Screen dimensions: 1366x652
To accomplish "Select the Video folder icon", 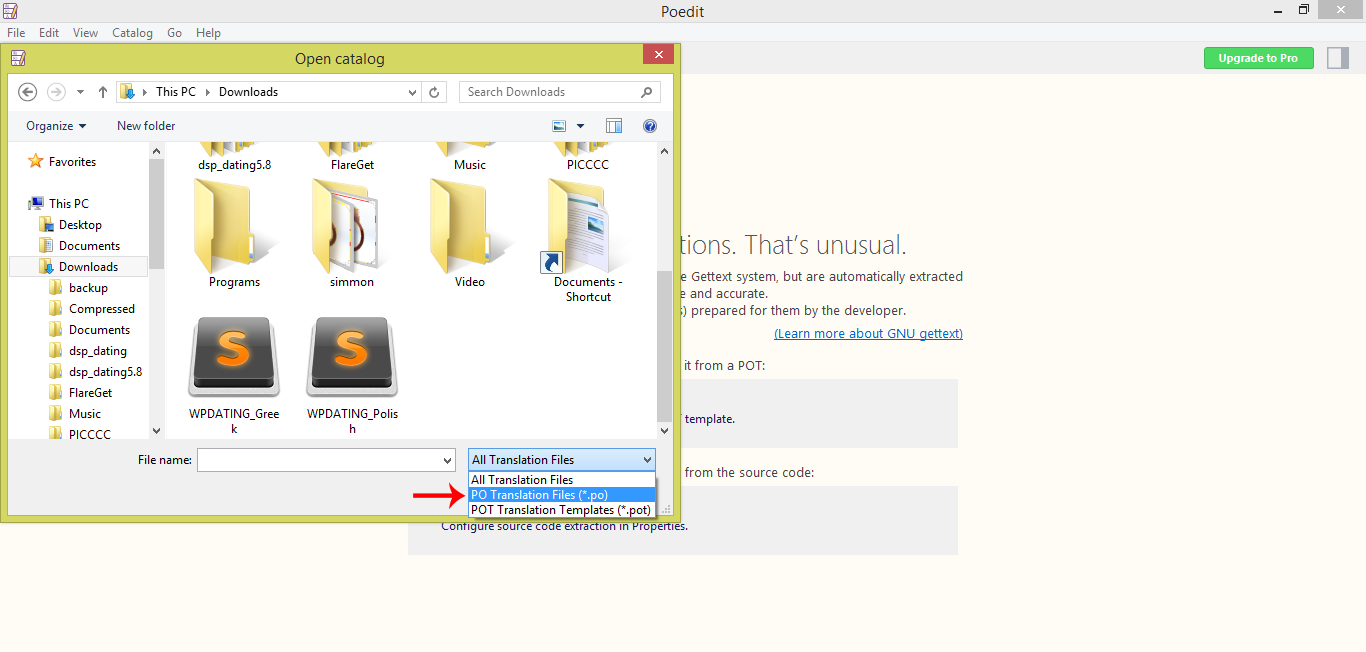I will coord(470,227).
